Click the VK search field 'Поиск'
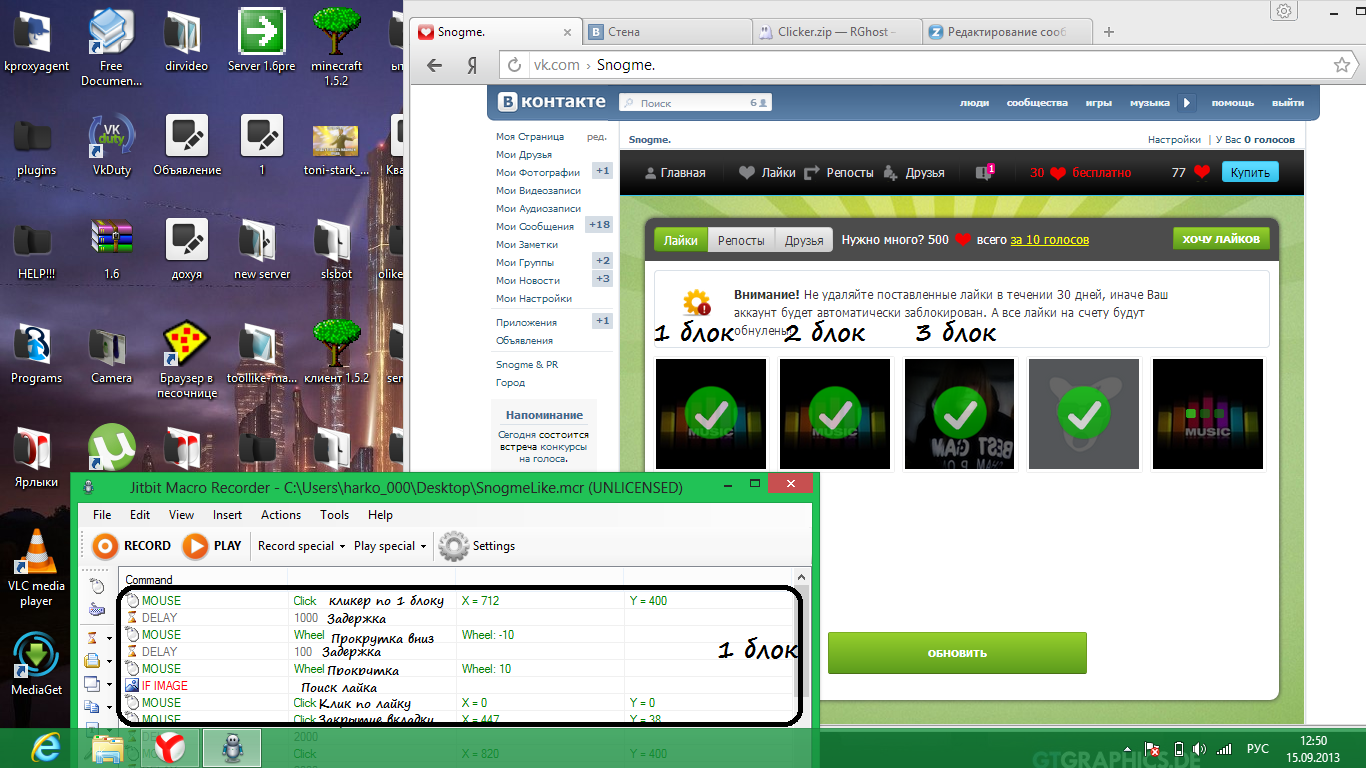This screenshot has height=768, width=1366. [695, 103]
